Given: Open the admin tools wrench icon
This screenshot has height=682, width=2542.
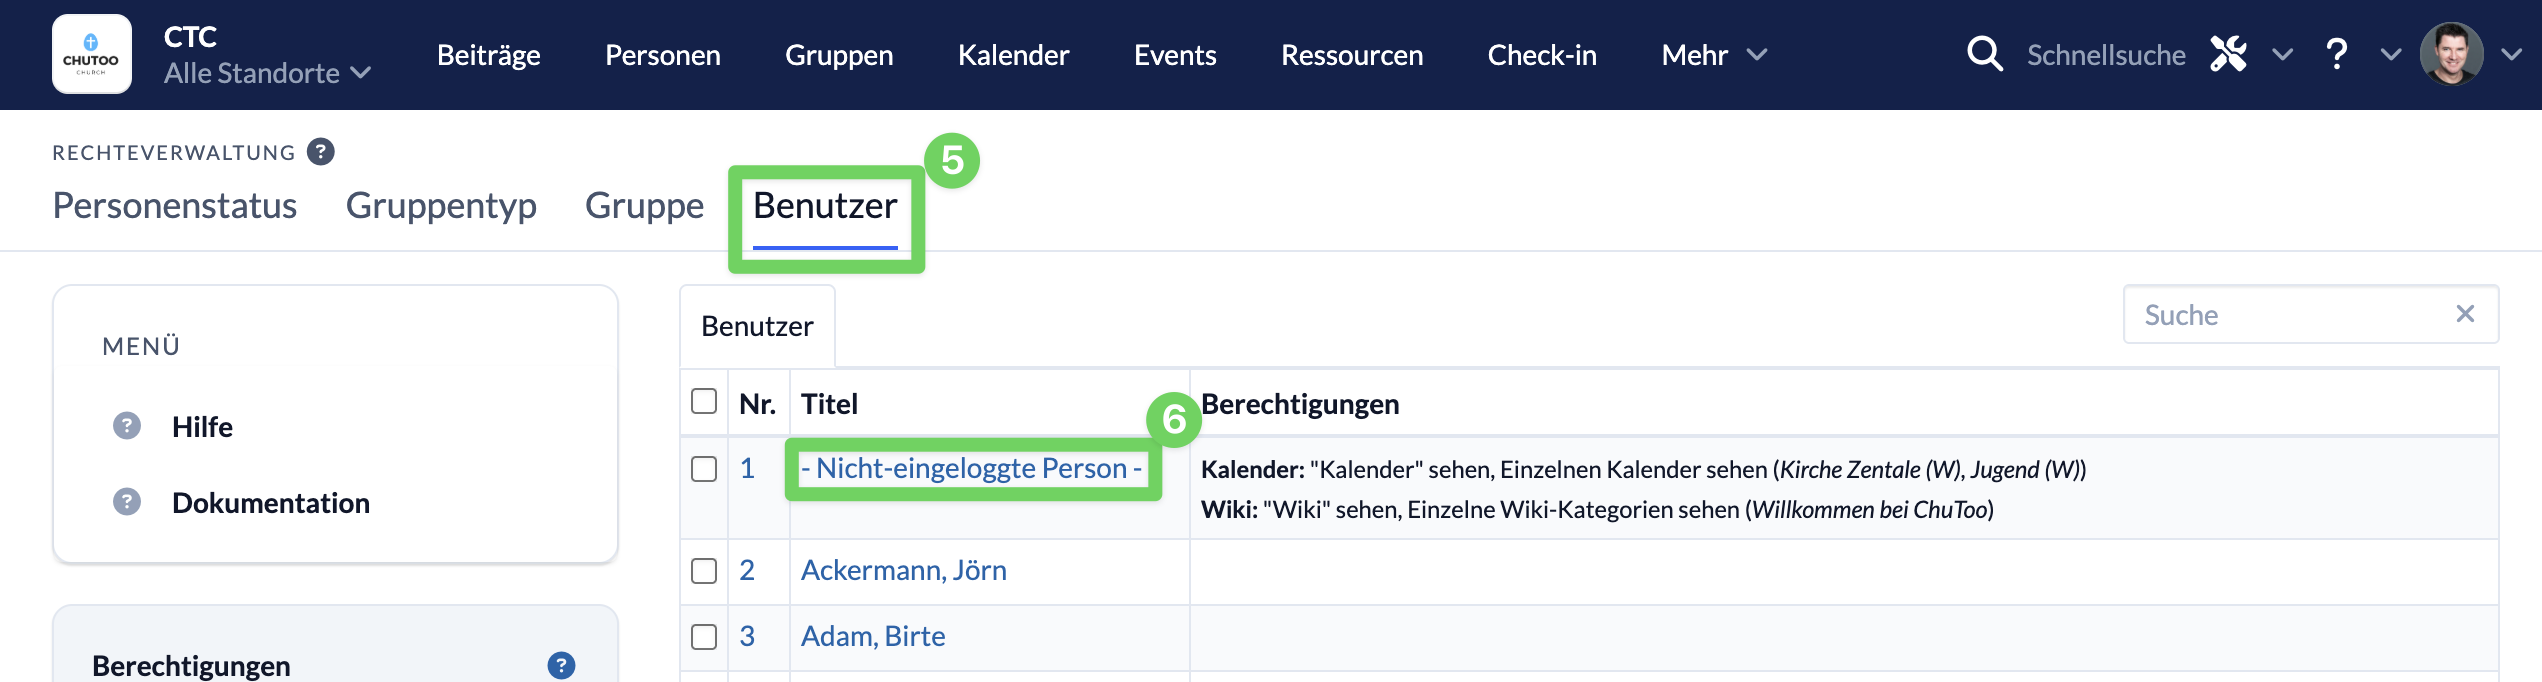Looking at the screenshot, I should (x=2228, y=54).
